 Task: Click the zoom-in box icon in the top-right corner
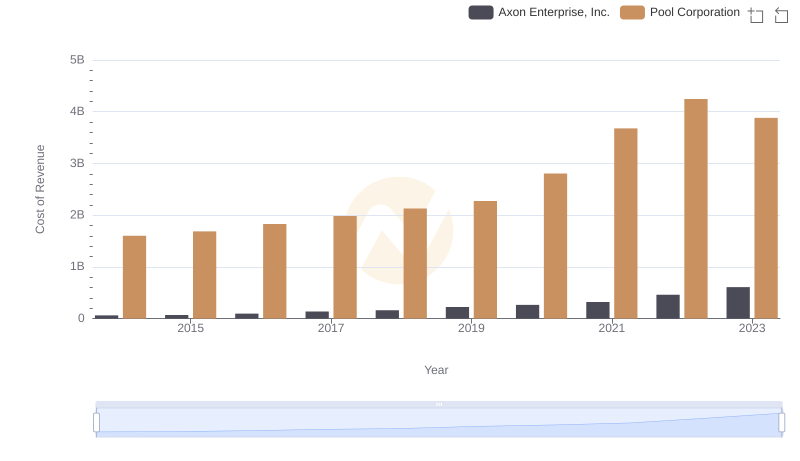click(756, 15)
